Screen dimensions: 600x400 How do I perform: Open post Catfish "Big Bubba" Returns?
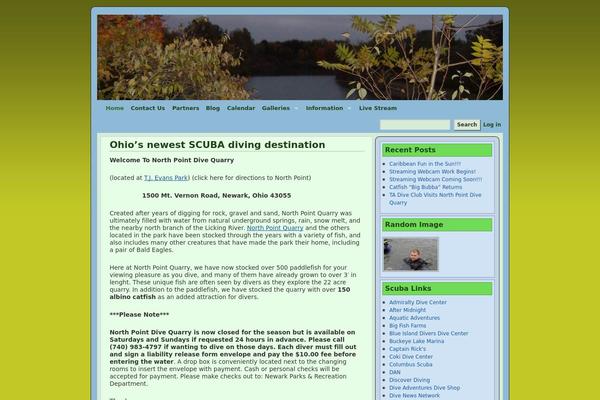click(x=426, y=187)
